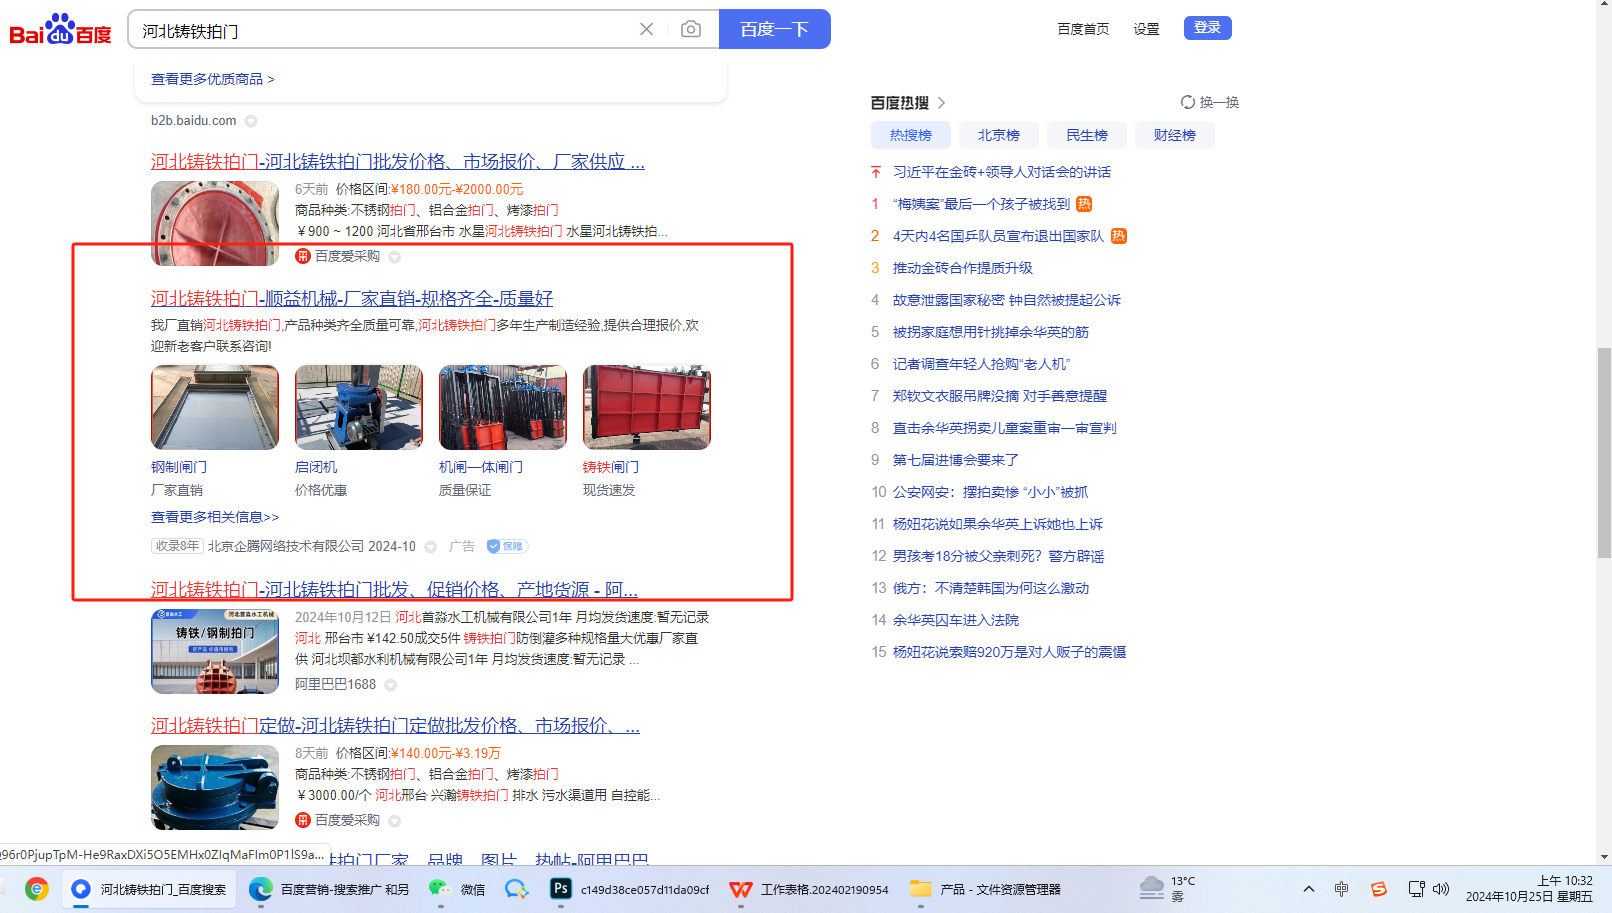Click the page vertical scrollbar thumb

point(1604,452)
